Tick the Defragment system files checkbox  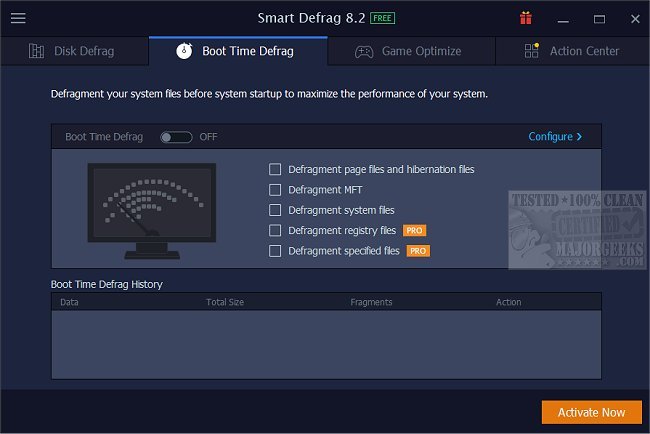pos(275,210)
